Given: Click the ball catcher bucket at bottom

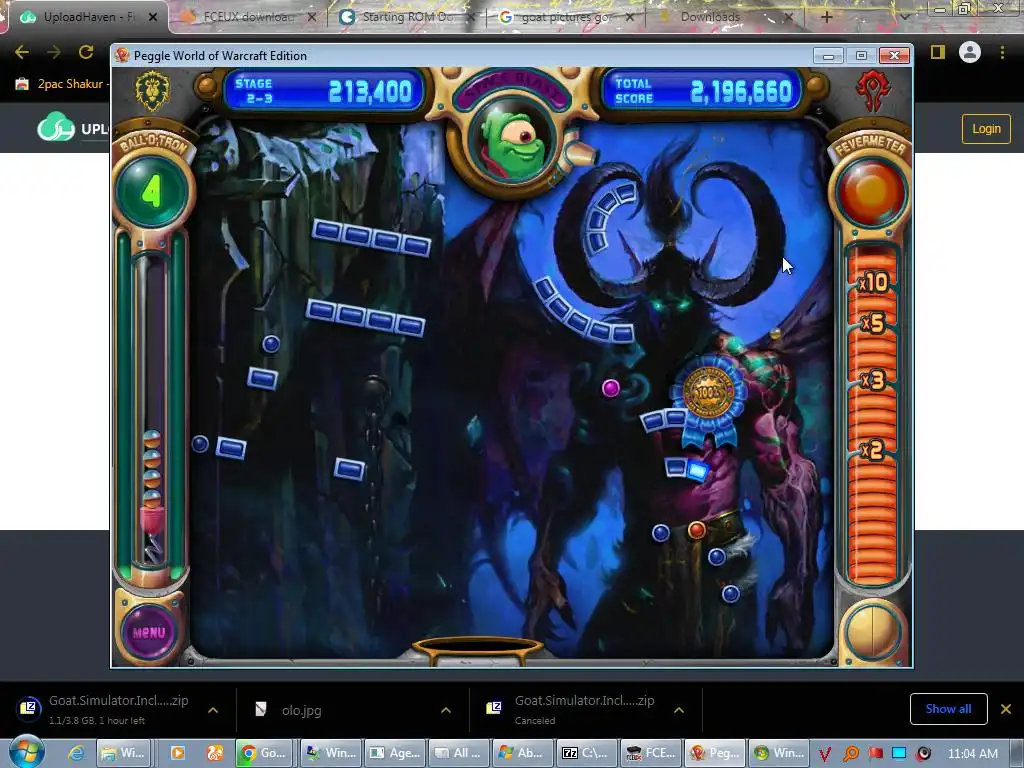Looking at the screenshot, I should [x=478, y=650].
